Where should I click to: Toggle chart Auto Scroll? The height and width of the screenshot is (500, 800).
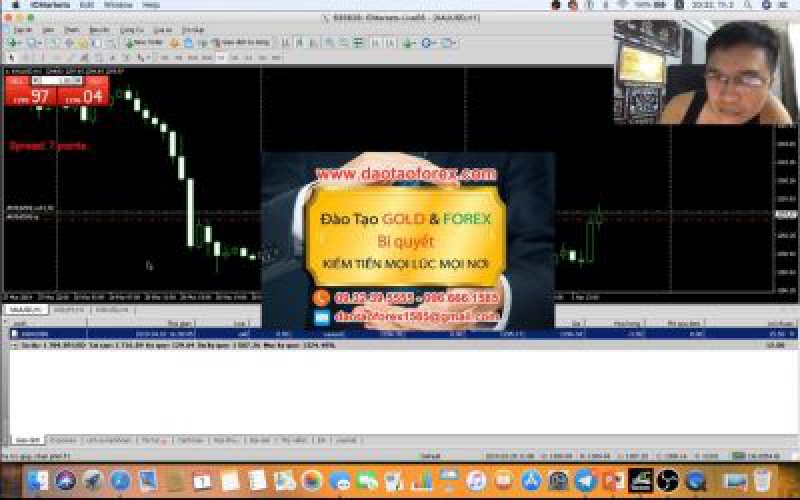click(x=376, y=43)
